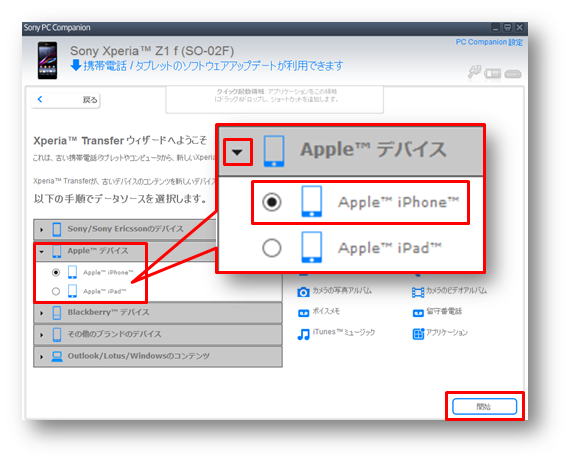Expand Outlook/Lotus/Windows contents section
This screenshot has width=570, height=462.
41,357
